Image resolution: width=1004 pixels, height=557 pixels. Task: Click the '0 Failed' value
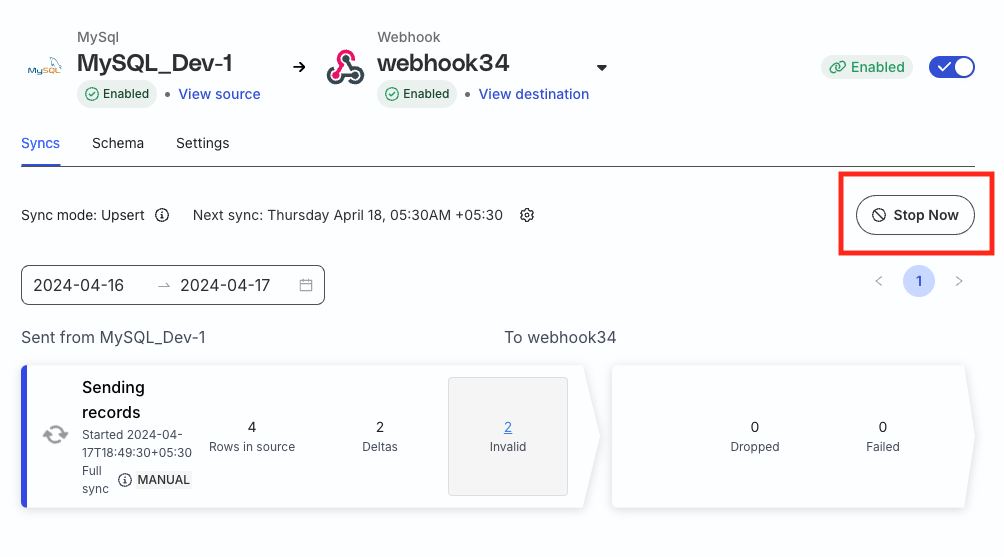(882, 436)
